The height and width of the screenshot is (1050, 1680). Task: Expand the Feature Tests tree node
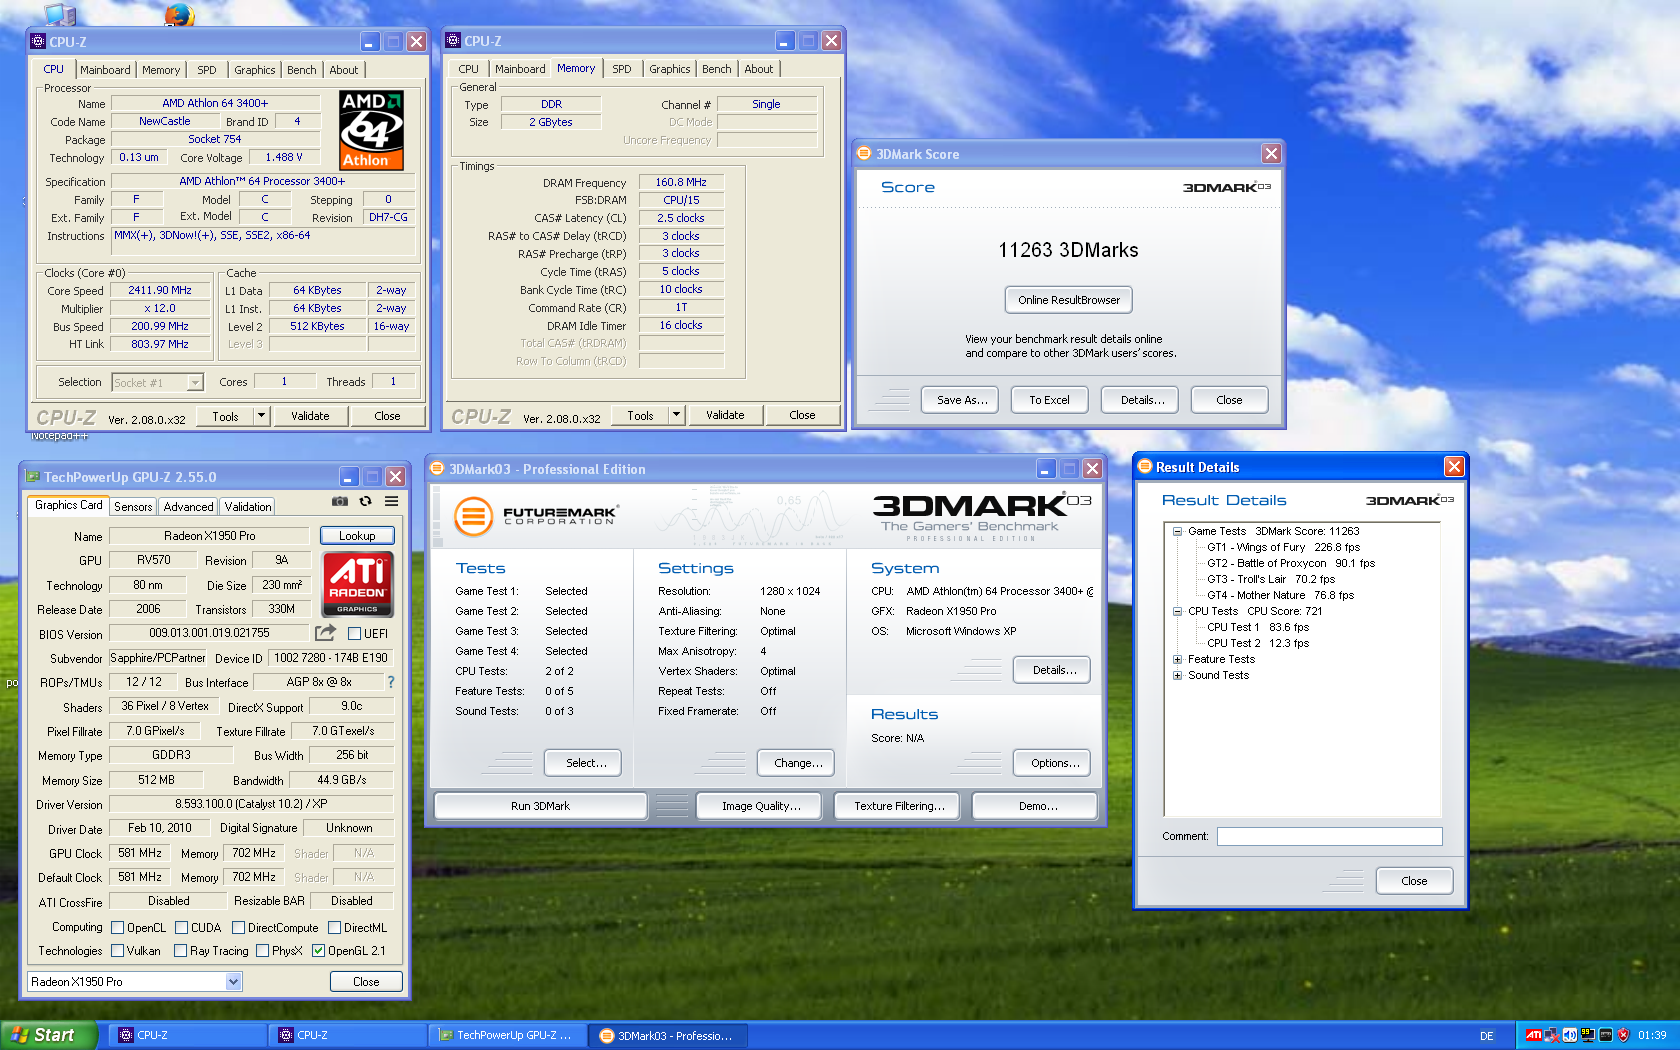point(1178,660)
